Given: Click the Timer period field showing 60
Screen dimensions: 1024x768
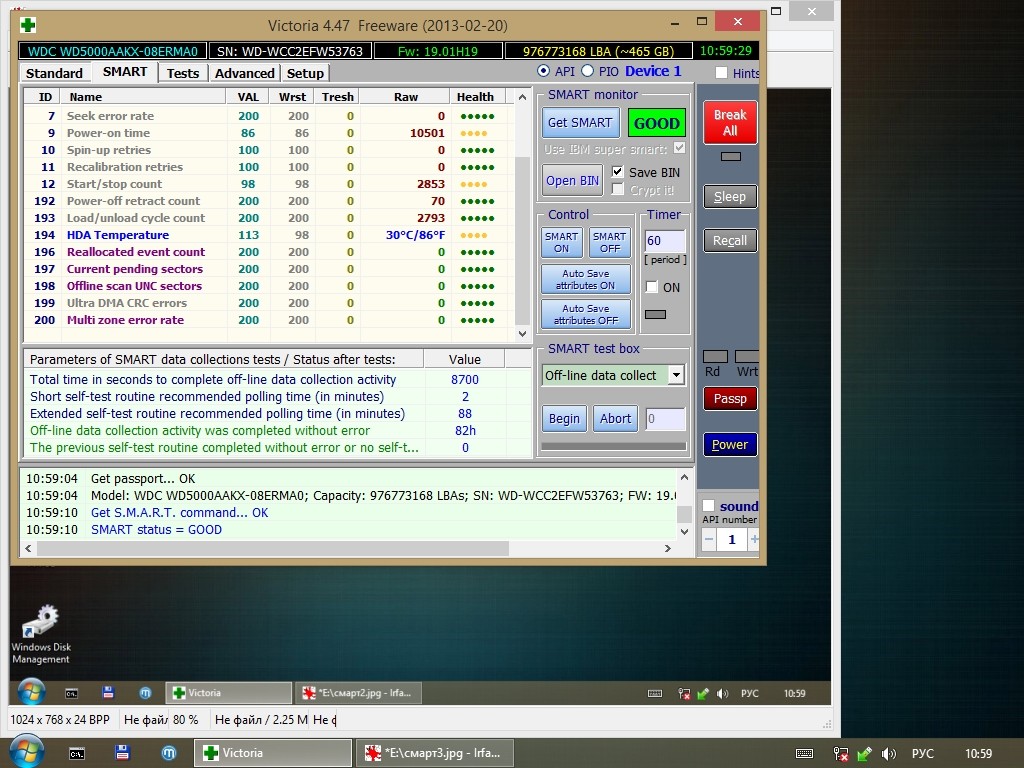Looking at the screenshot, I should point(664,240).
